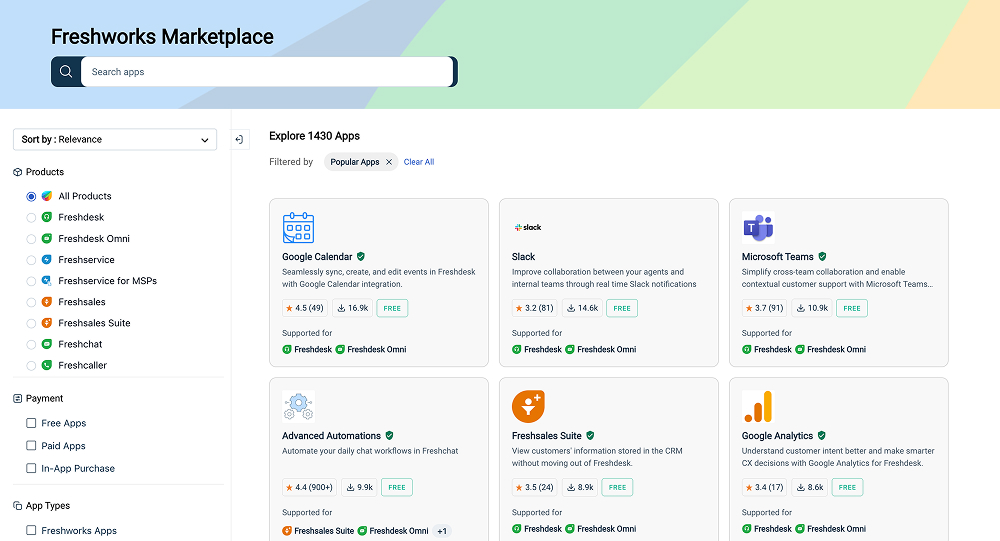Click the Google Calendar 4.5 rating badge

point(305,308)
